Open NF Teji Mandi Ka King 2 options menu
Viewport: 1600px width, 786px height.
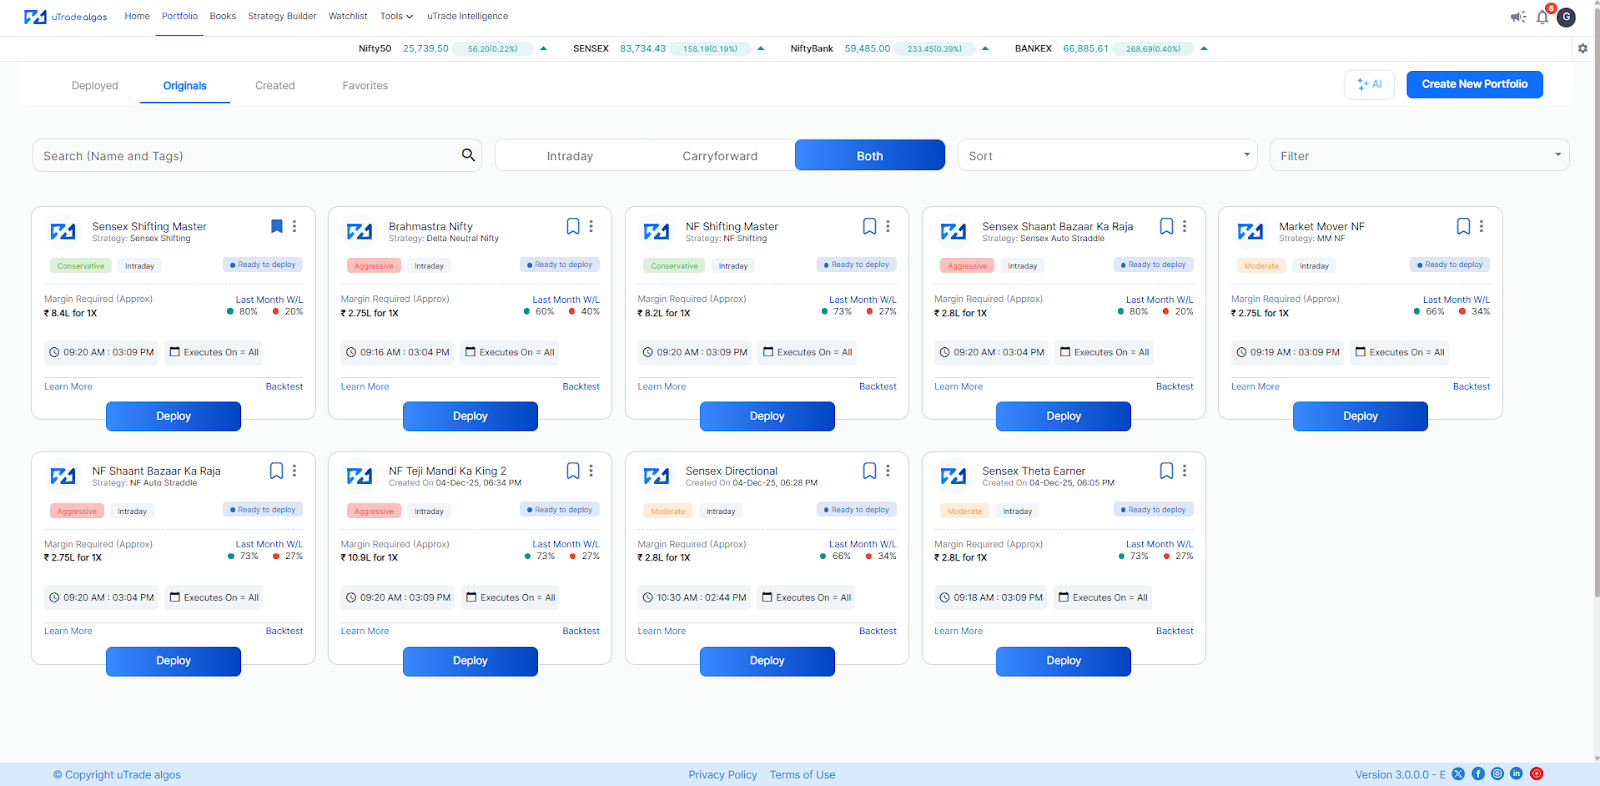pos(591,470)
